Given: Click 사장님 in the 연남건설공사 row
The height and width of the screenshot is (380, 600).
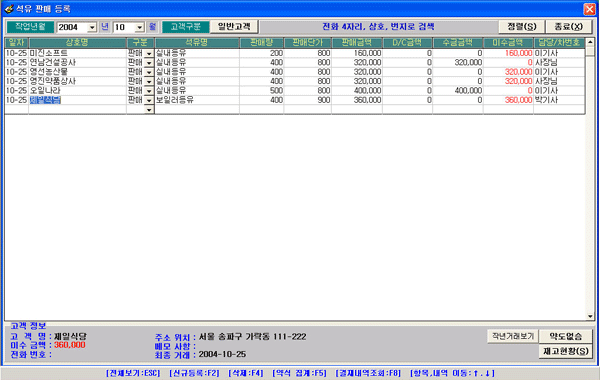Looking at the screenshot, I should pos(559,62).
